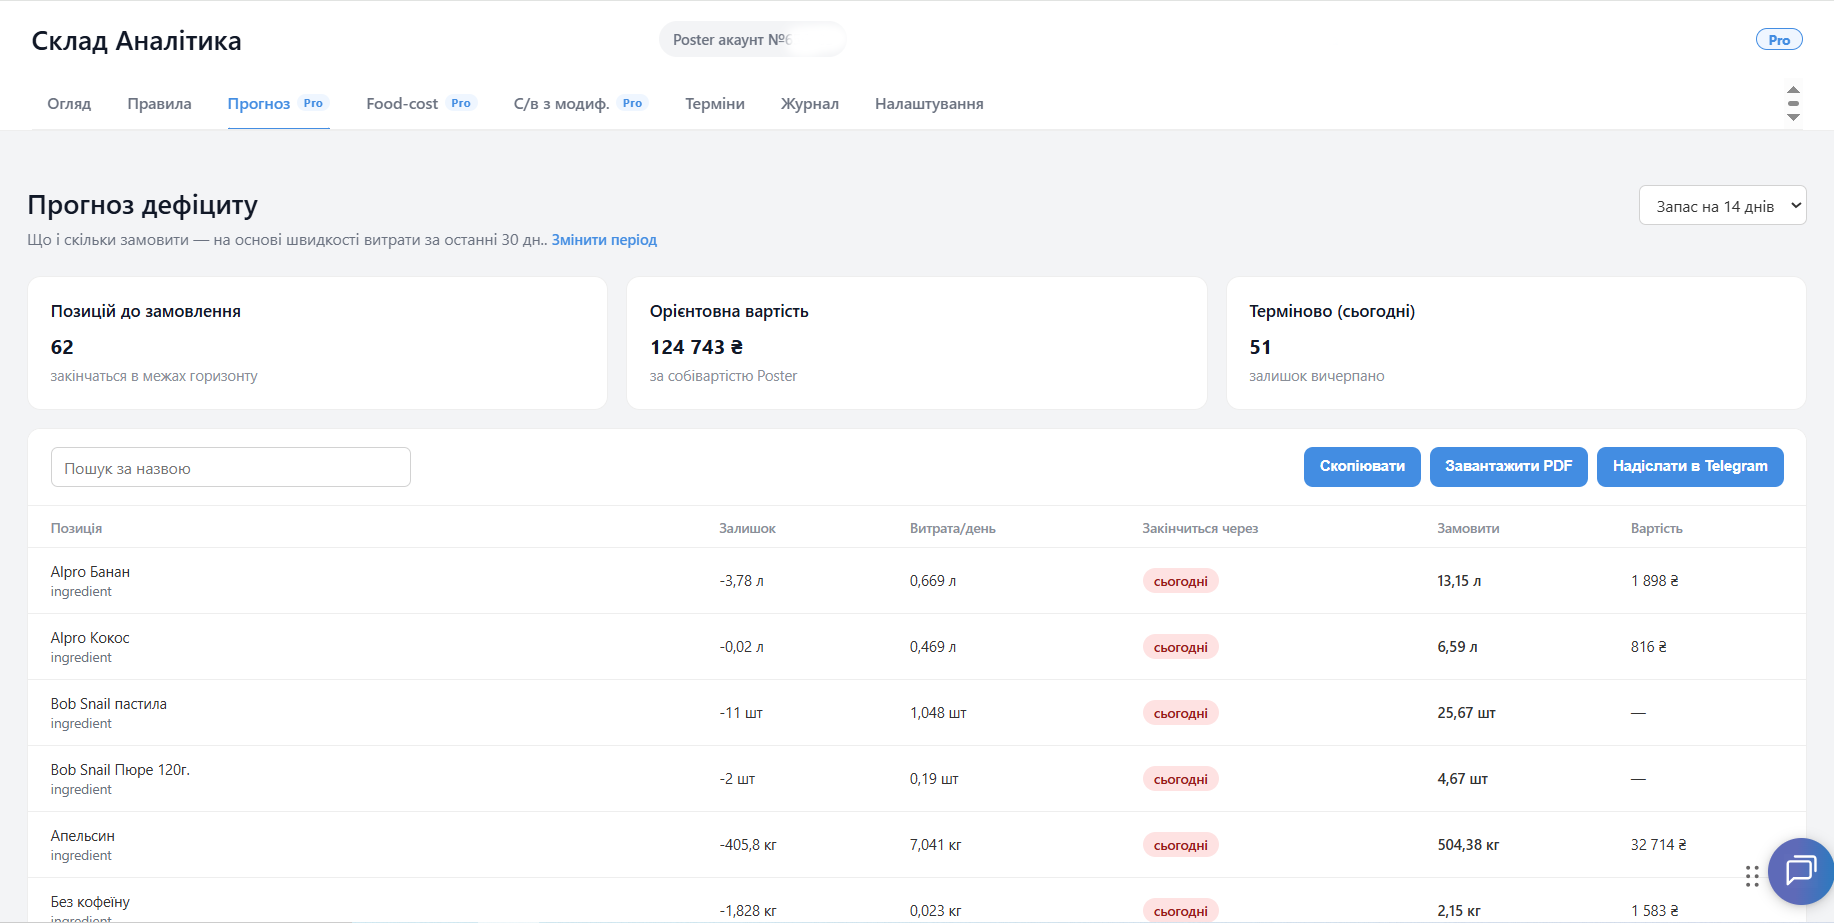Click the 25,67 шт order amount

click(1466, 713)
